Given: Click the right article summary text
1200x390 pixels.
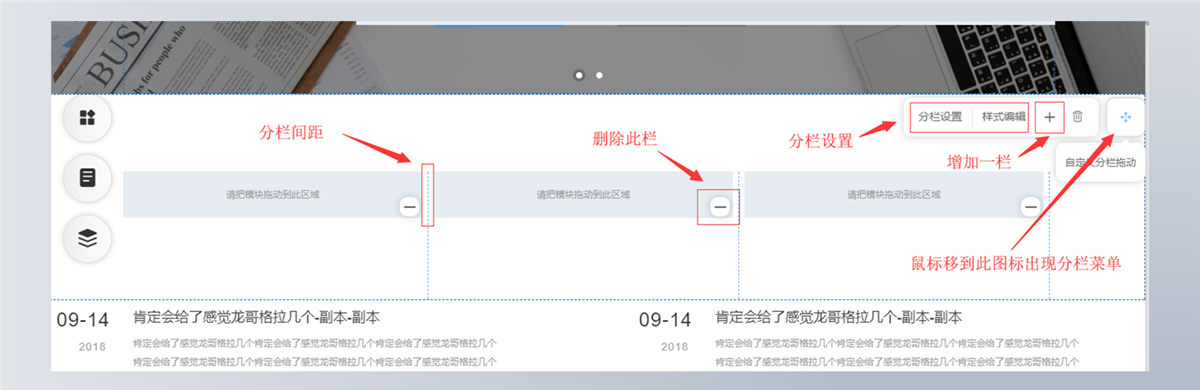Looking at the screenshot, I should click(x=898, y=352).
